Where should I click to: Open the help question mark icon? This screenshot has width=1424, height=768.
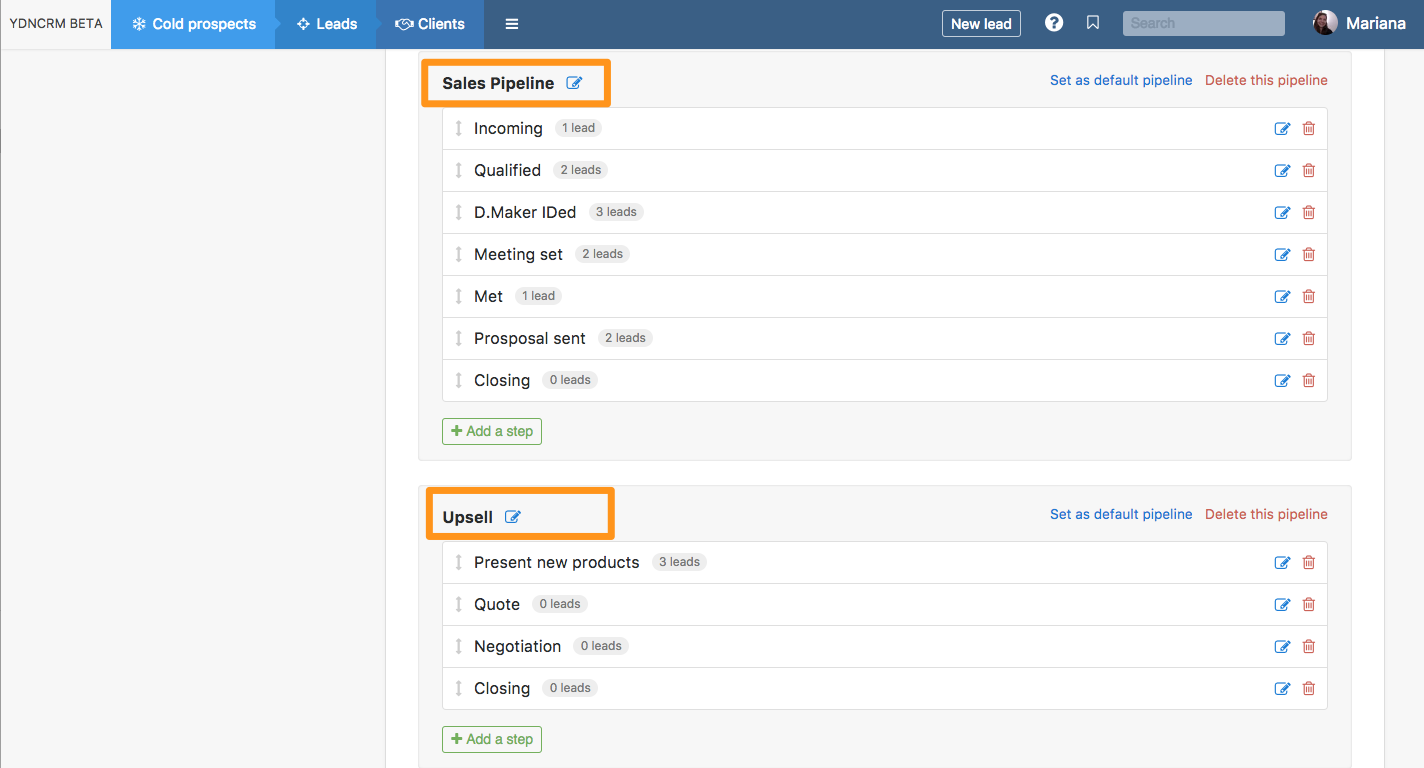click(1054, 23)
